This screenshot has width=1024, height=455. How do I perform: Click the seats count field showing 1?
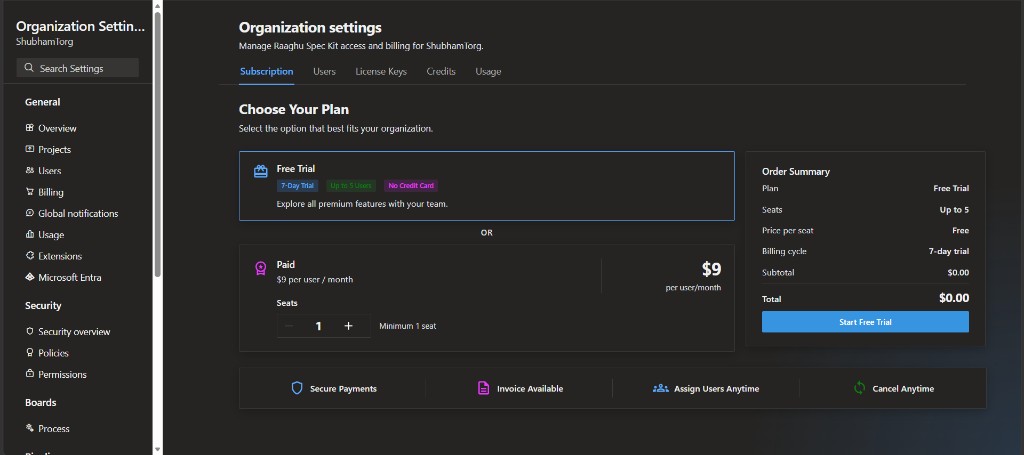coord(319,326)
